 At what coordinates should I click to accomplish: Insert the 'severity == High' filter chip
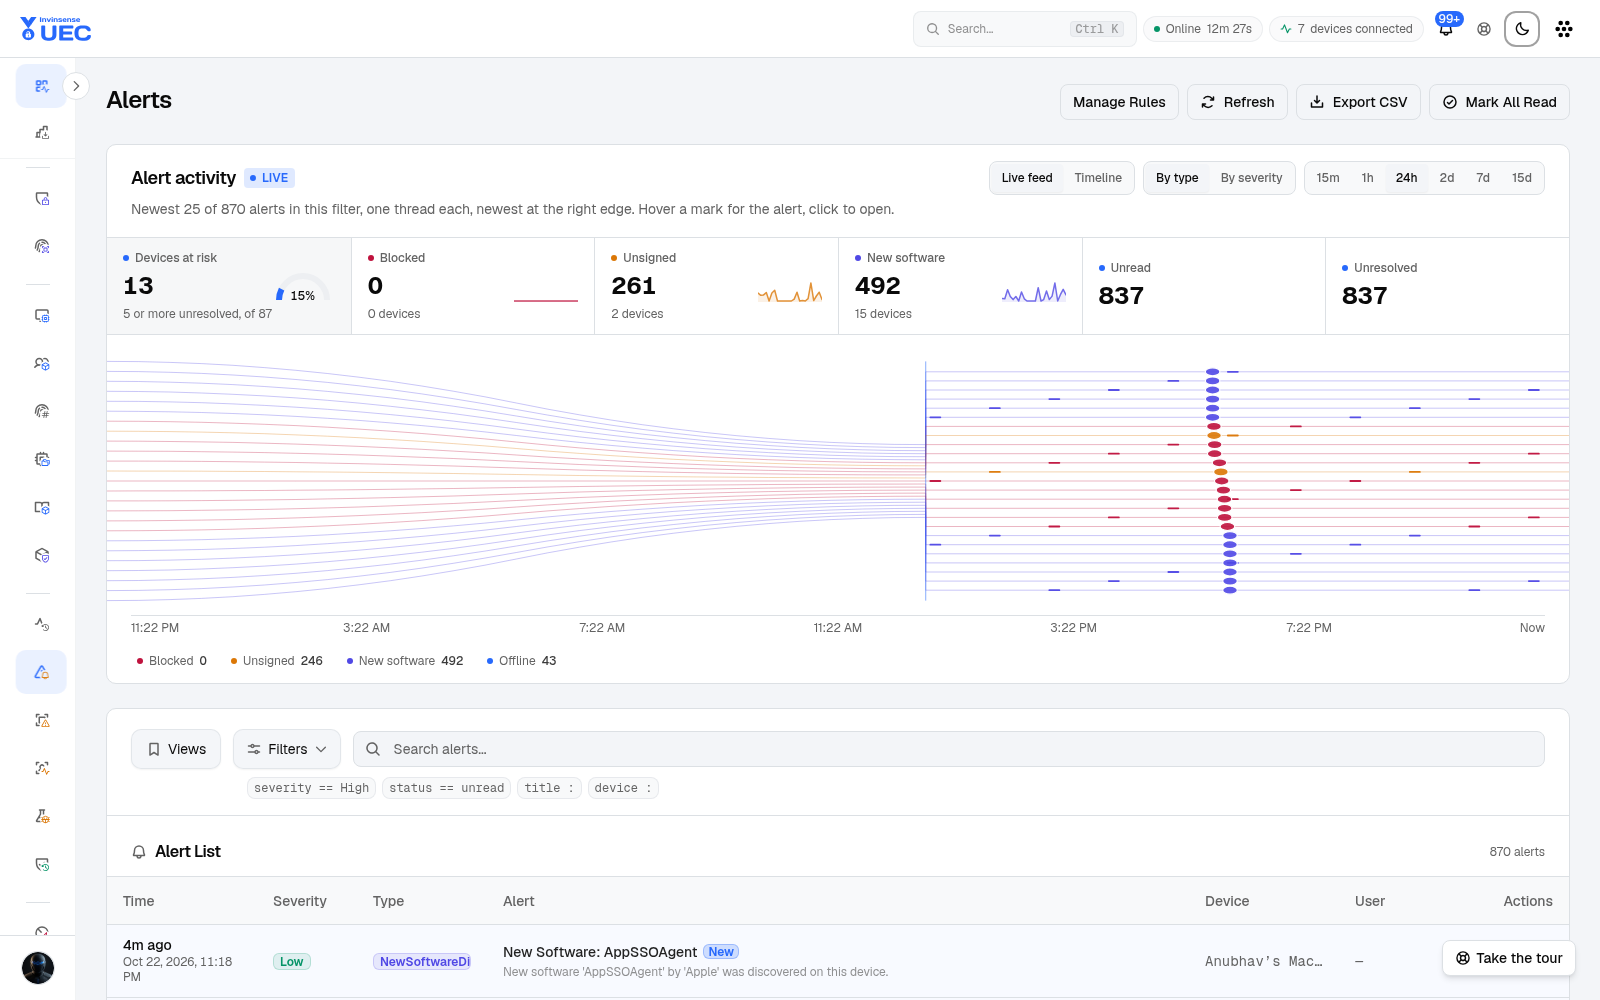[311, 788]
